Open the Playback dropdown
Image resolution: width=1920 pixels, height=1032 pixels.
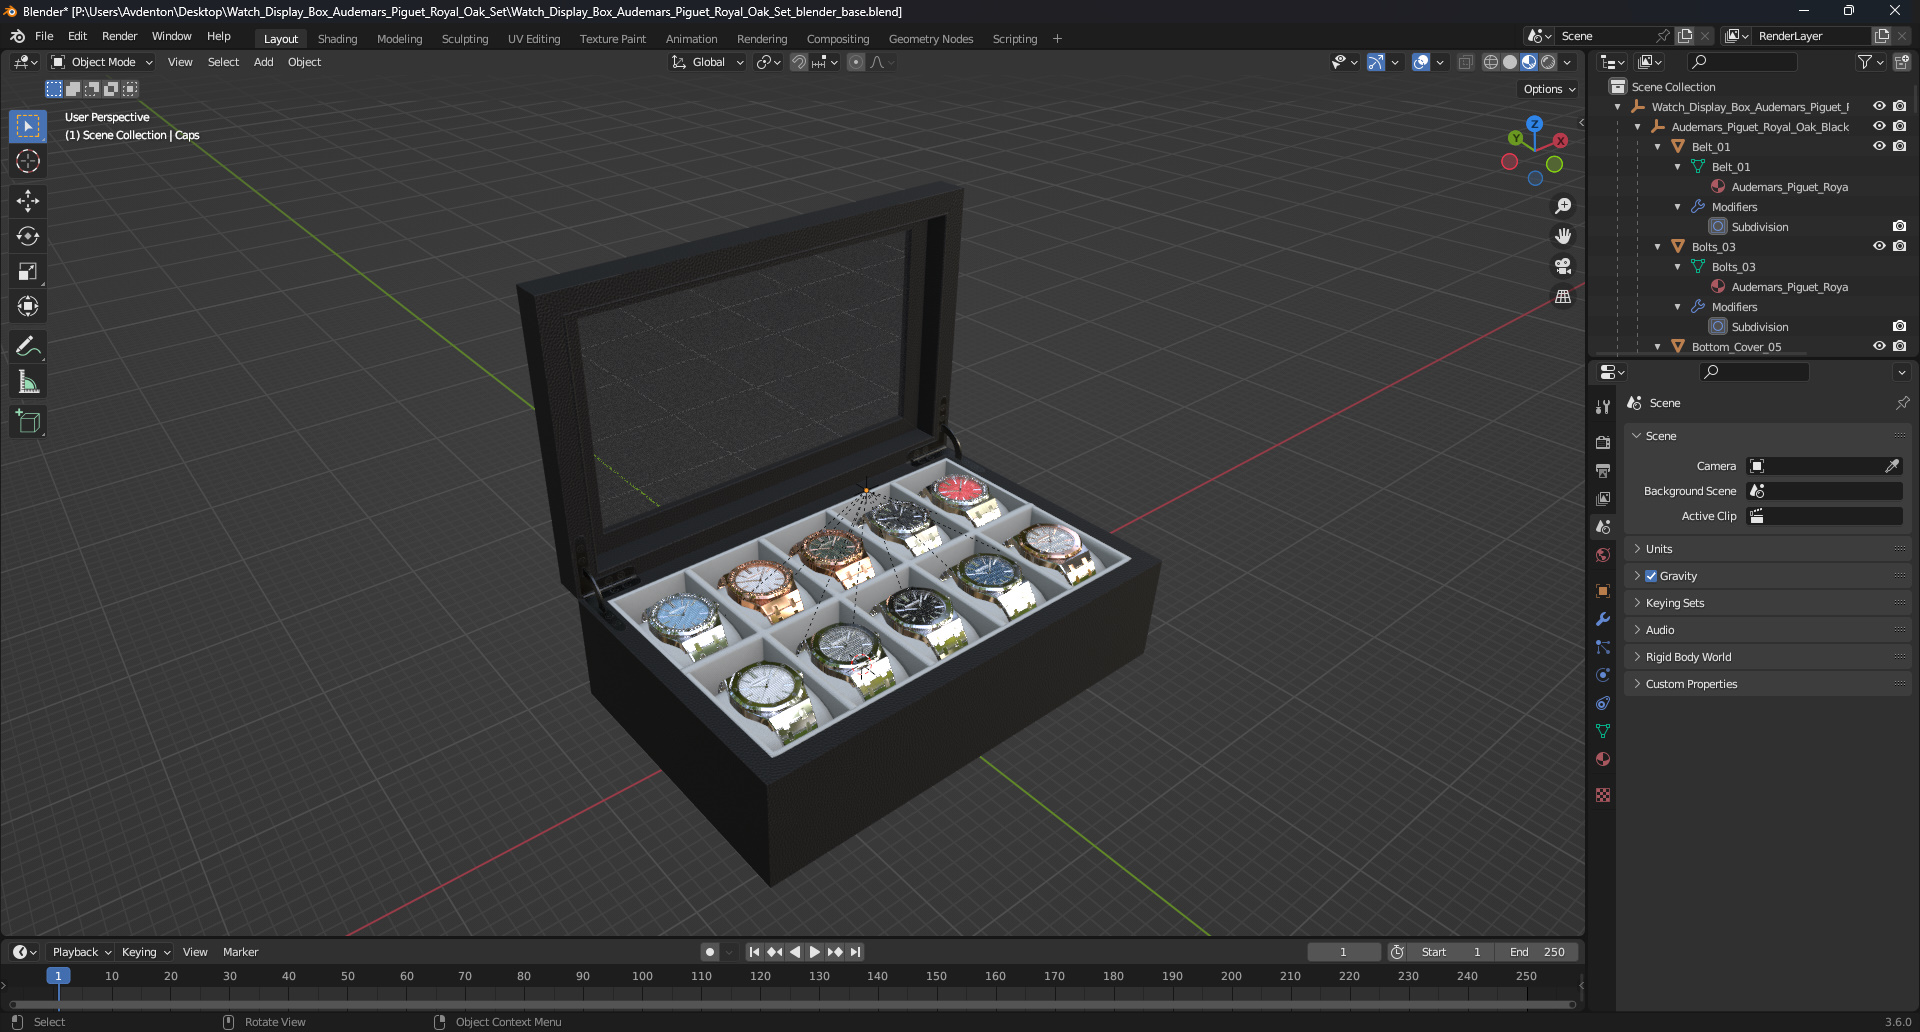(x=81, y=952)
